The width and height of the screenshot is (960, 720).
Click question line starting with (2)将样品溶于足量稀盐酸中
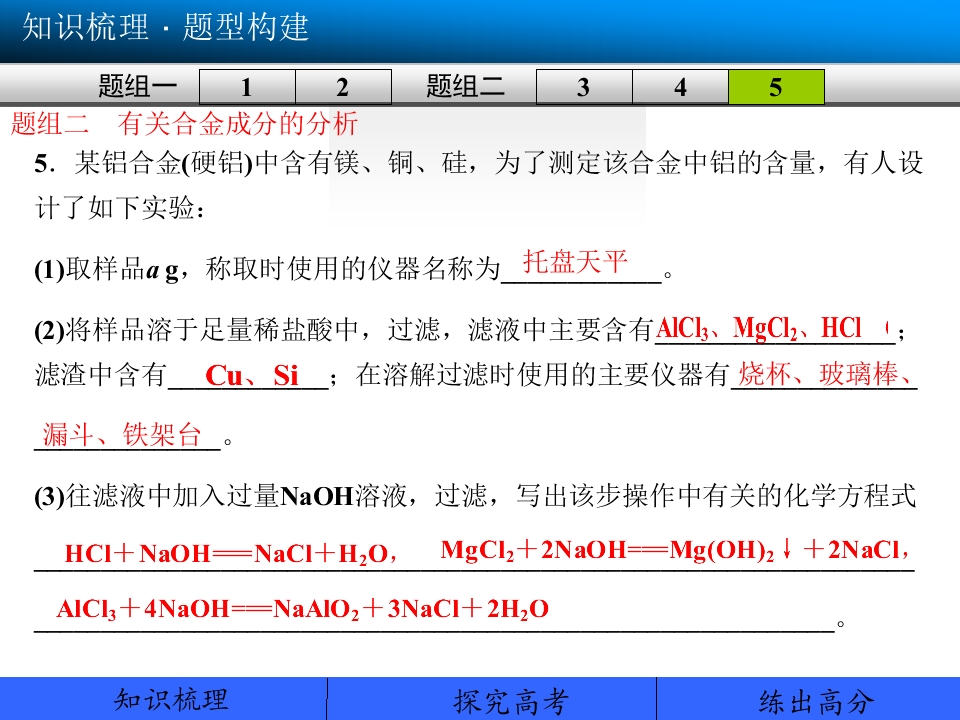pyautogui.click(x=470, y=329)
